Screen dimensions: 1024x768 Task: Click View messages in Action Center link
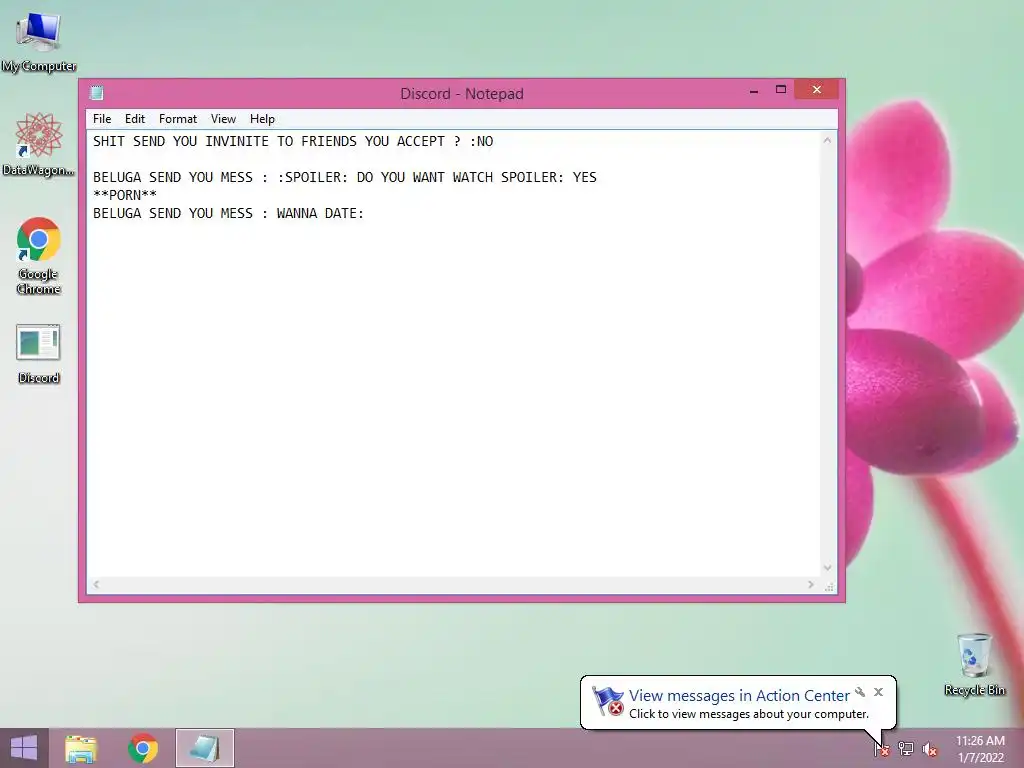click(739, 696)
